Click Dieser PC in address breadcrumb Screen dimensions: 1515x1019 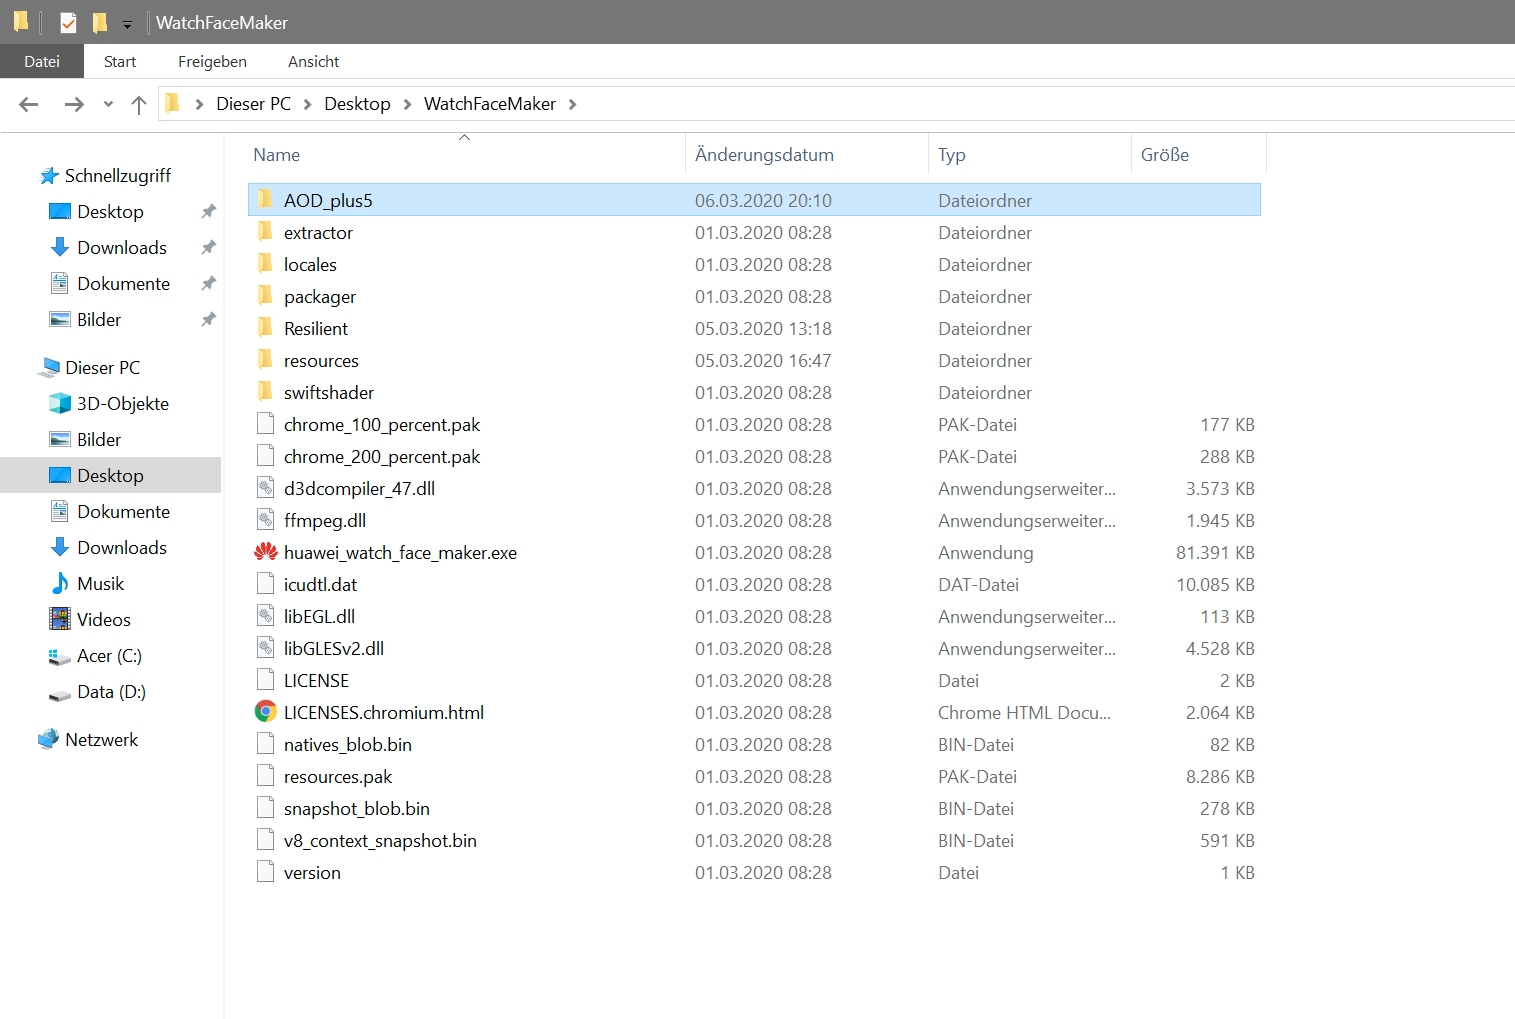[x=254, y=104]
